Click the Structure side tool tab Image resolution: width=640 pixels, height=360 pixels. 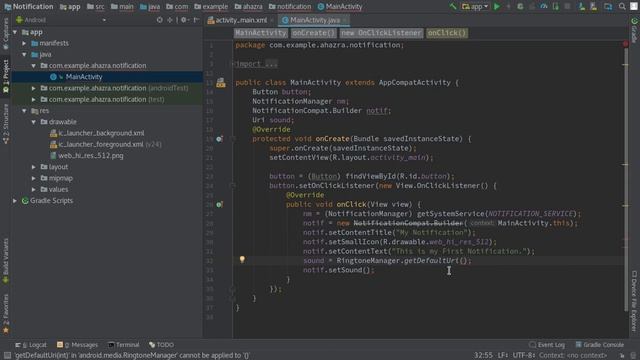click(x=6, y=124)
